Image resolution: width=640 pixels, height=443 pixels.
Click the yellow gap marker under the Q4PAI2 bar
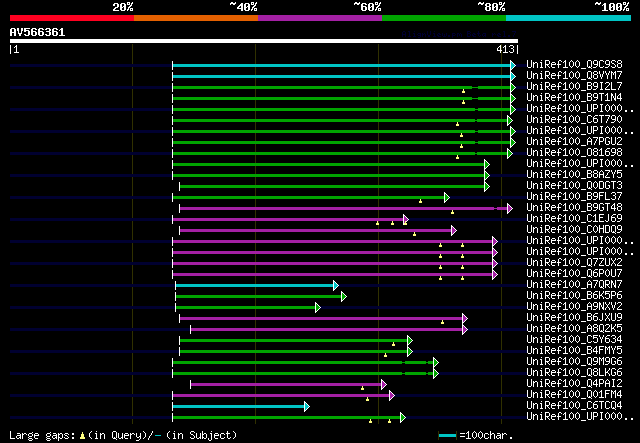point(362,388)
